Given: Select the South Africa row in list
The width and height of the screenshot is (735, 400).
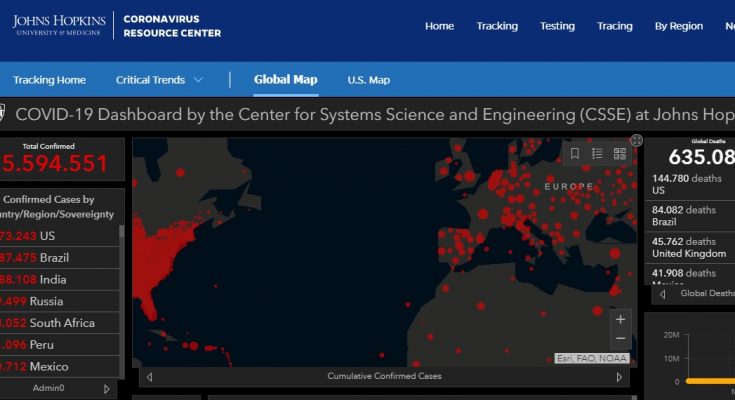Looking at the screenshot, I should pyautogui.click(x=60, y=323).
